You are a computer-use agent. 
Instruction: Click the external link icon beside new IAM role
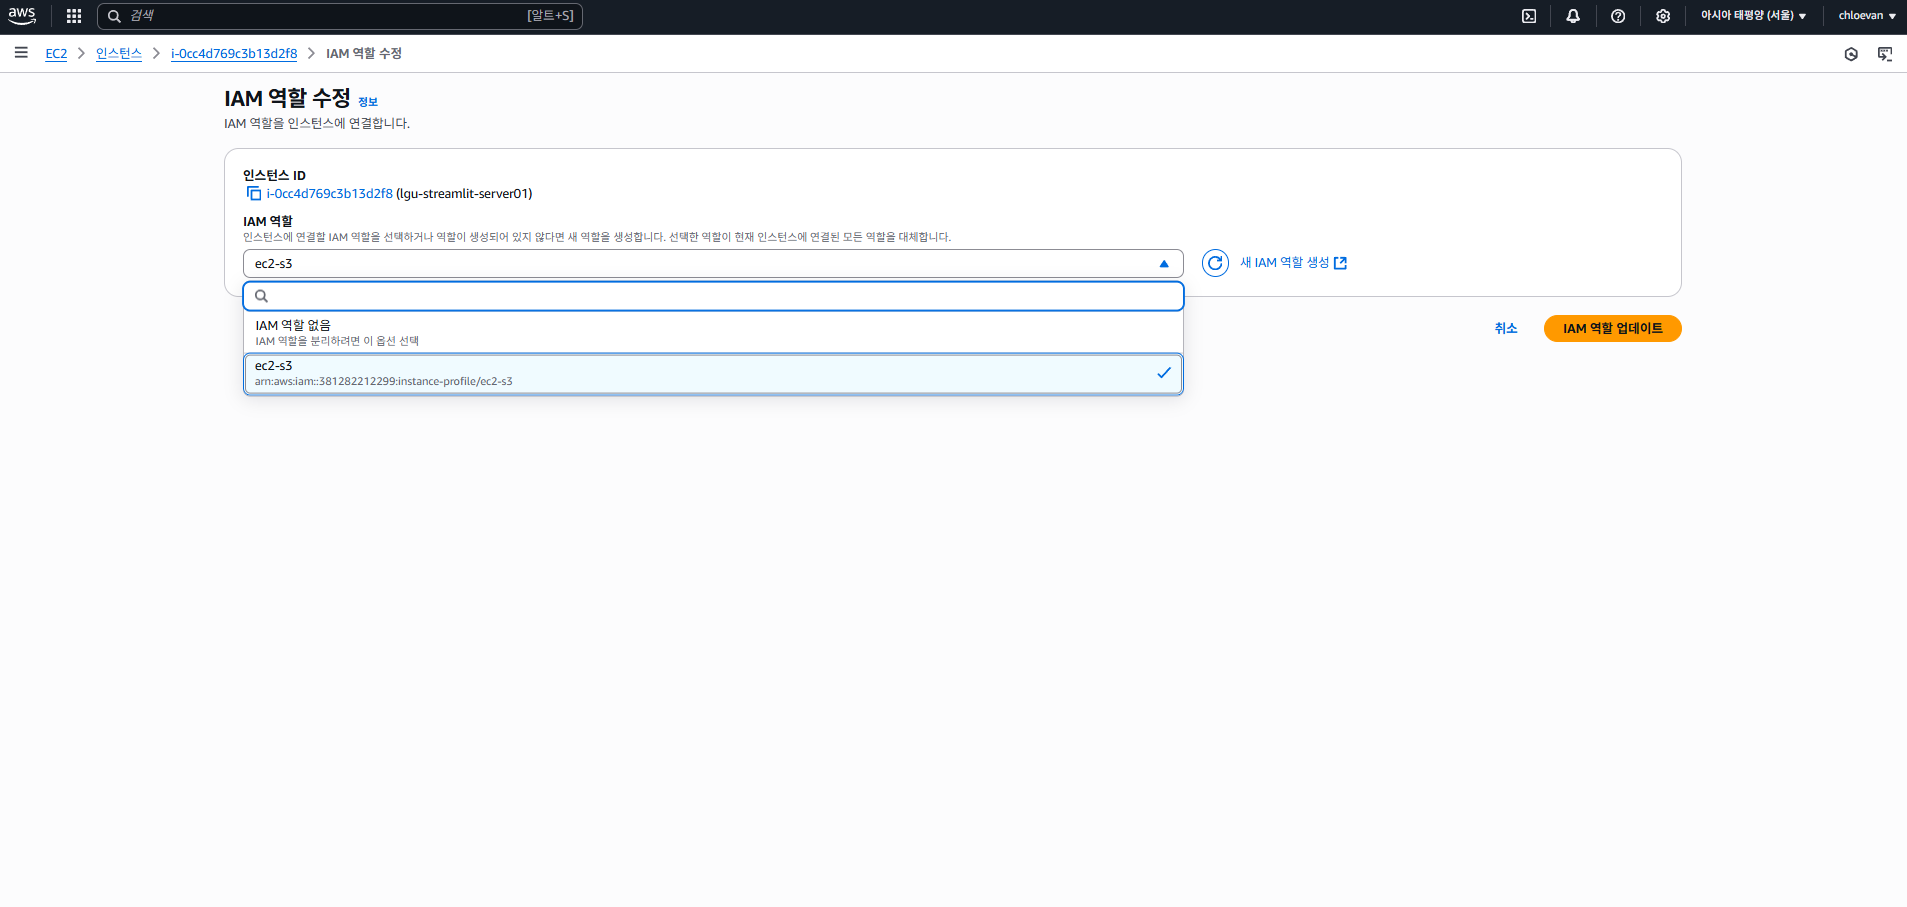1341,263
